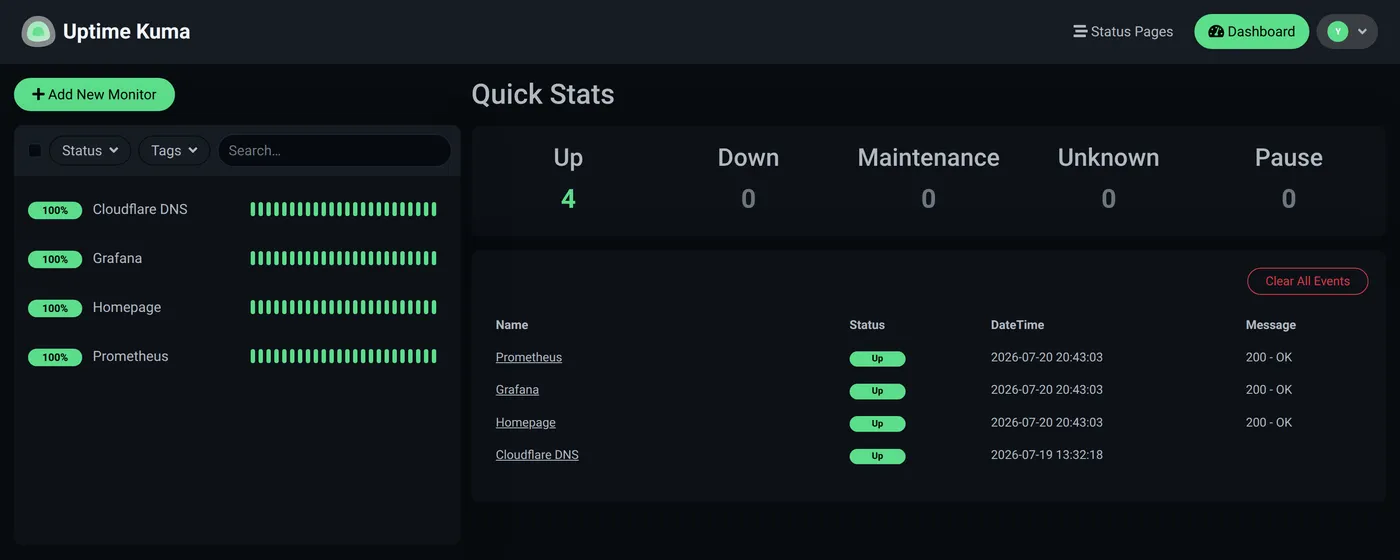The image size is (1400, 560).
Task: Click the Name column header
Action: [x=512, y=325]
